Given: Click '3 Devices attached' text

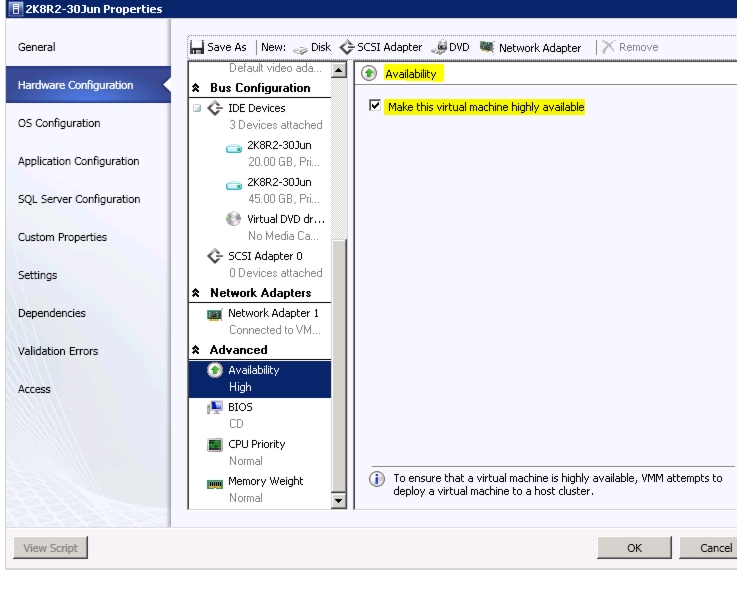Looking at the screenshot, I should coord(275,125).
